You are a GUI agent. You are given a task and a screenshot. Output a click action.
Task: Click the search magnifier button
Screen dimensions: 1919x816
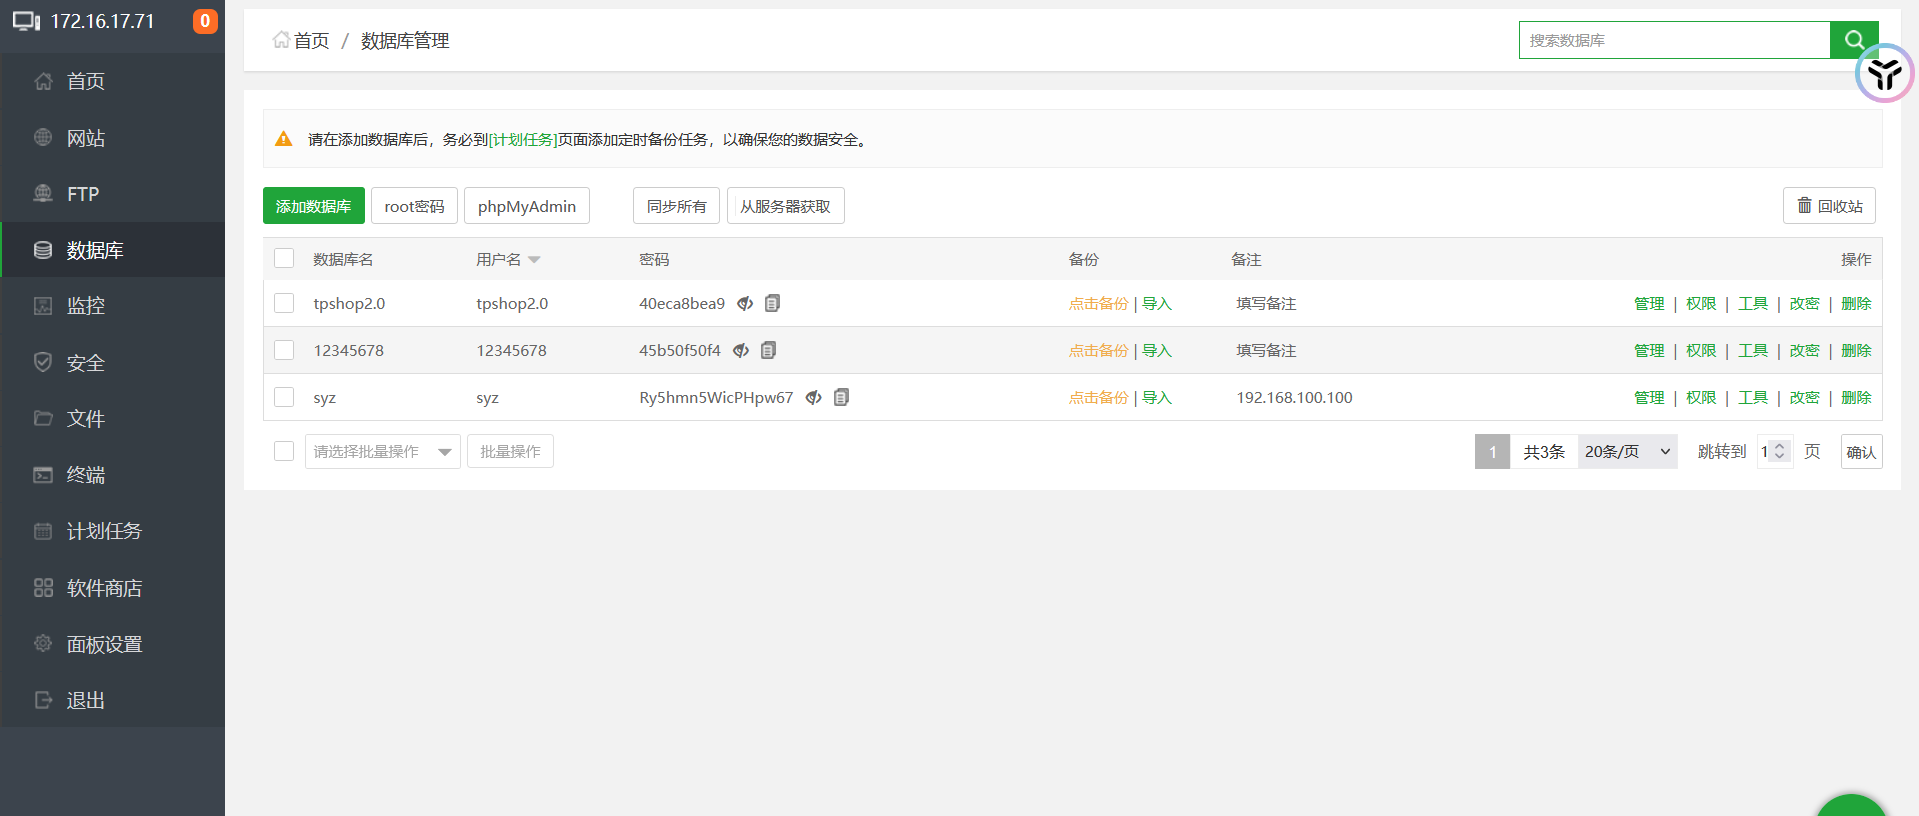(x=1854, y=40)
